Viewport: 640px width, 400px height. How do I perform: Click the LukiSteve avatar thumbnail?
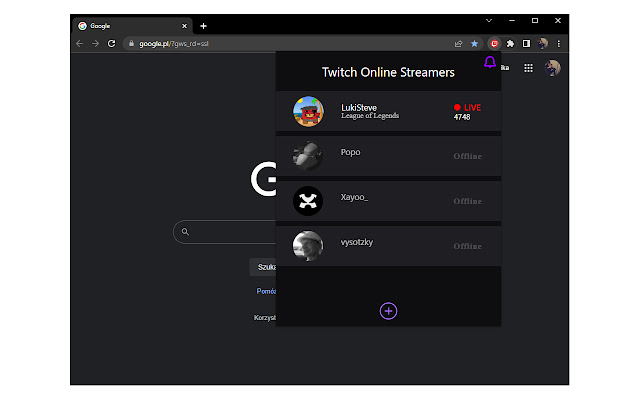308,111
